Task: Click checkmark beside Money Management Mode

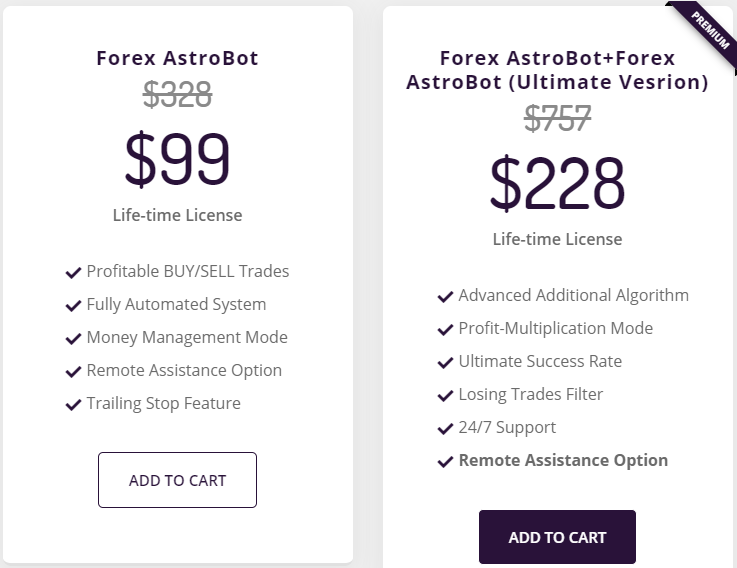Action: click(73, 338)
